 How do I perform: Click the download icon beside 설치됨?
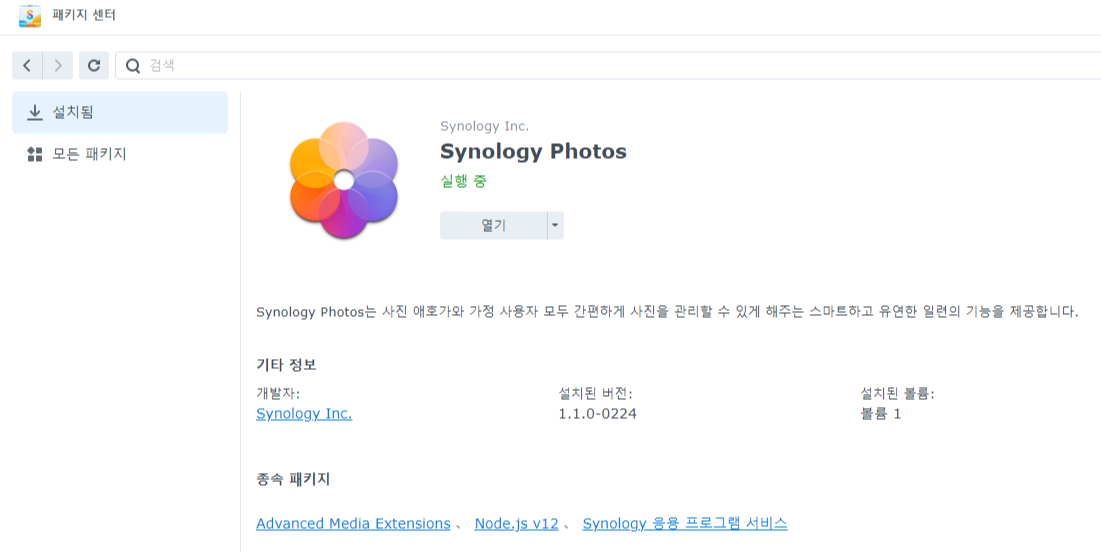coord(34,112)
